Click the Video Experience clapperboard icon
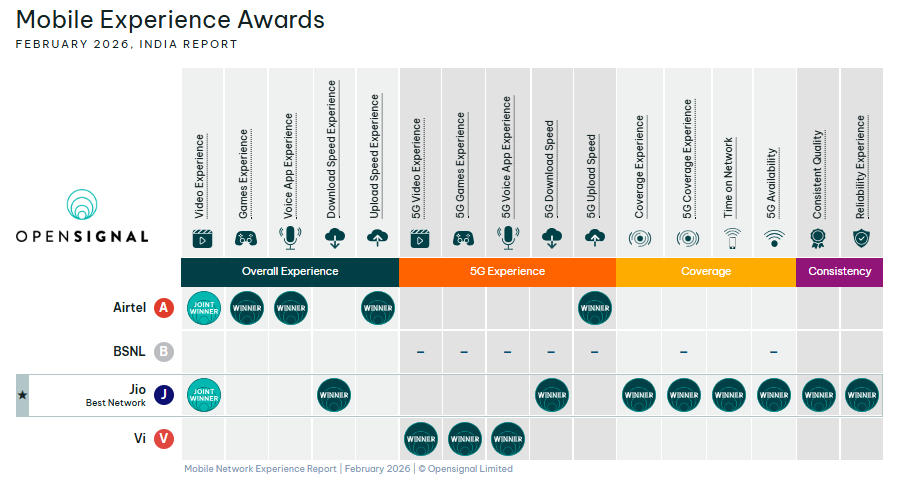906x486 pixels. click(x=203, y=239)
